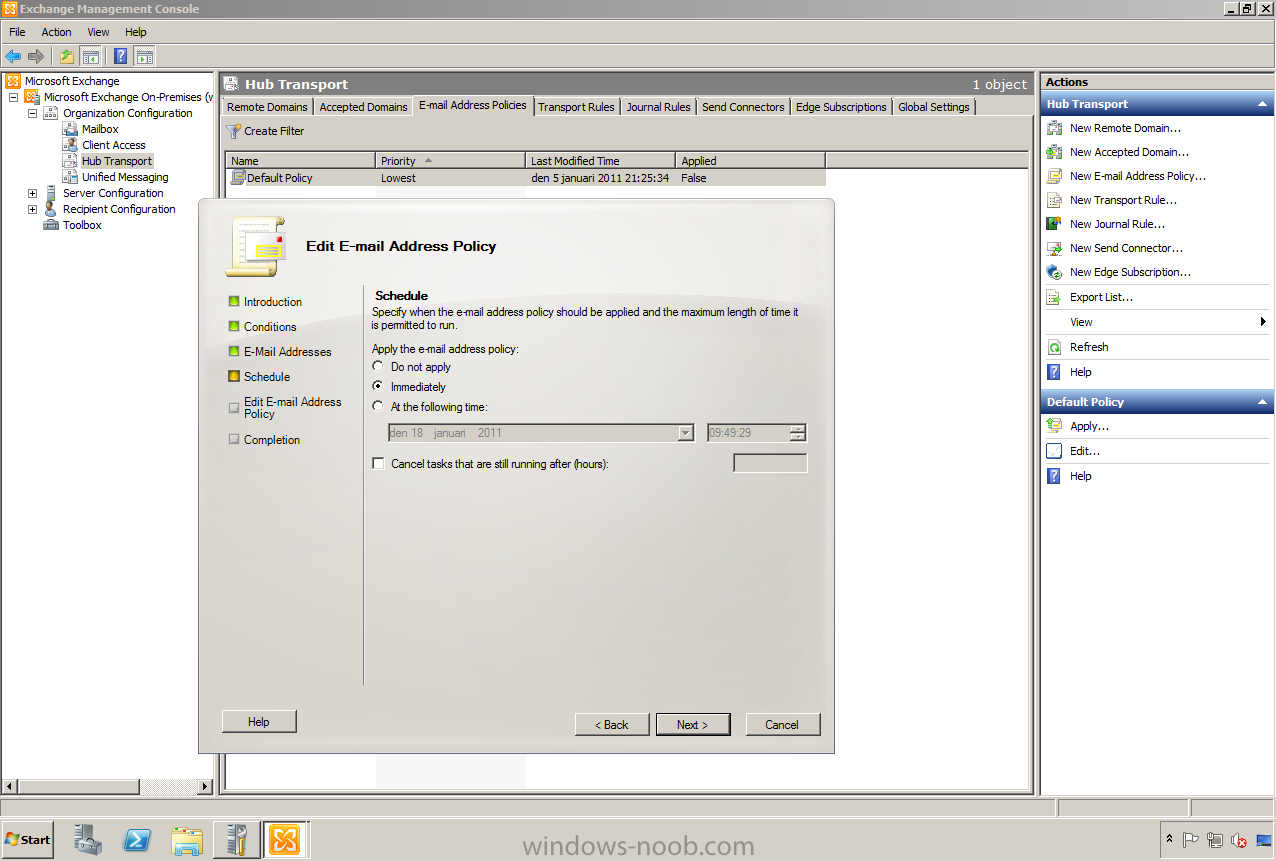This screenshot has height=861, width=1276.
Task: Click the Back button in the wizard
Action: 612,724
